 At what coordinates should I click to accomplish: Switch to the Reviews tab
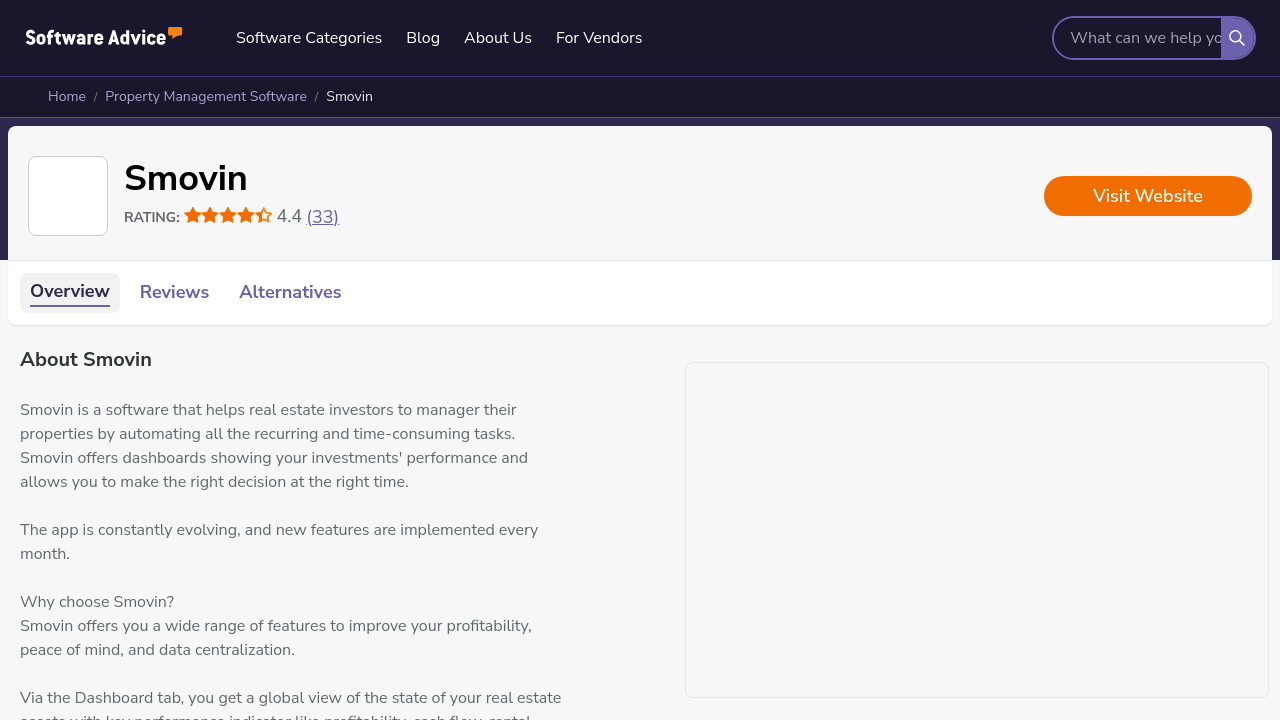174,292
